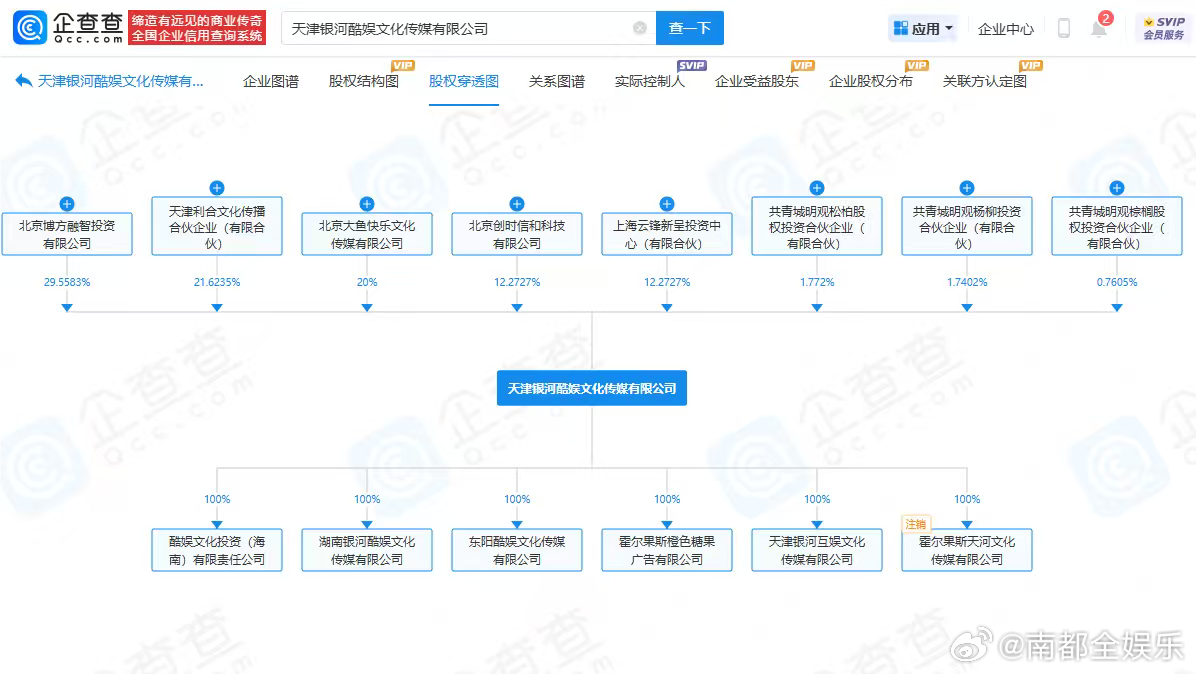This screenshot has width=1196, height=674.
Task: Click the 29.5583% shareholding value
Action: 67,282
